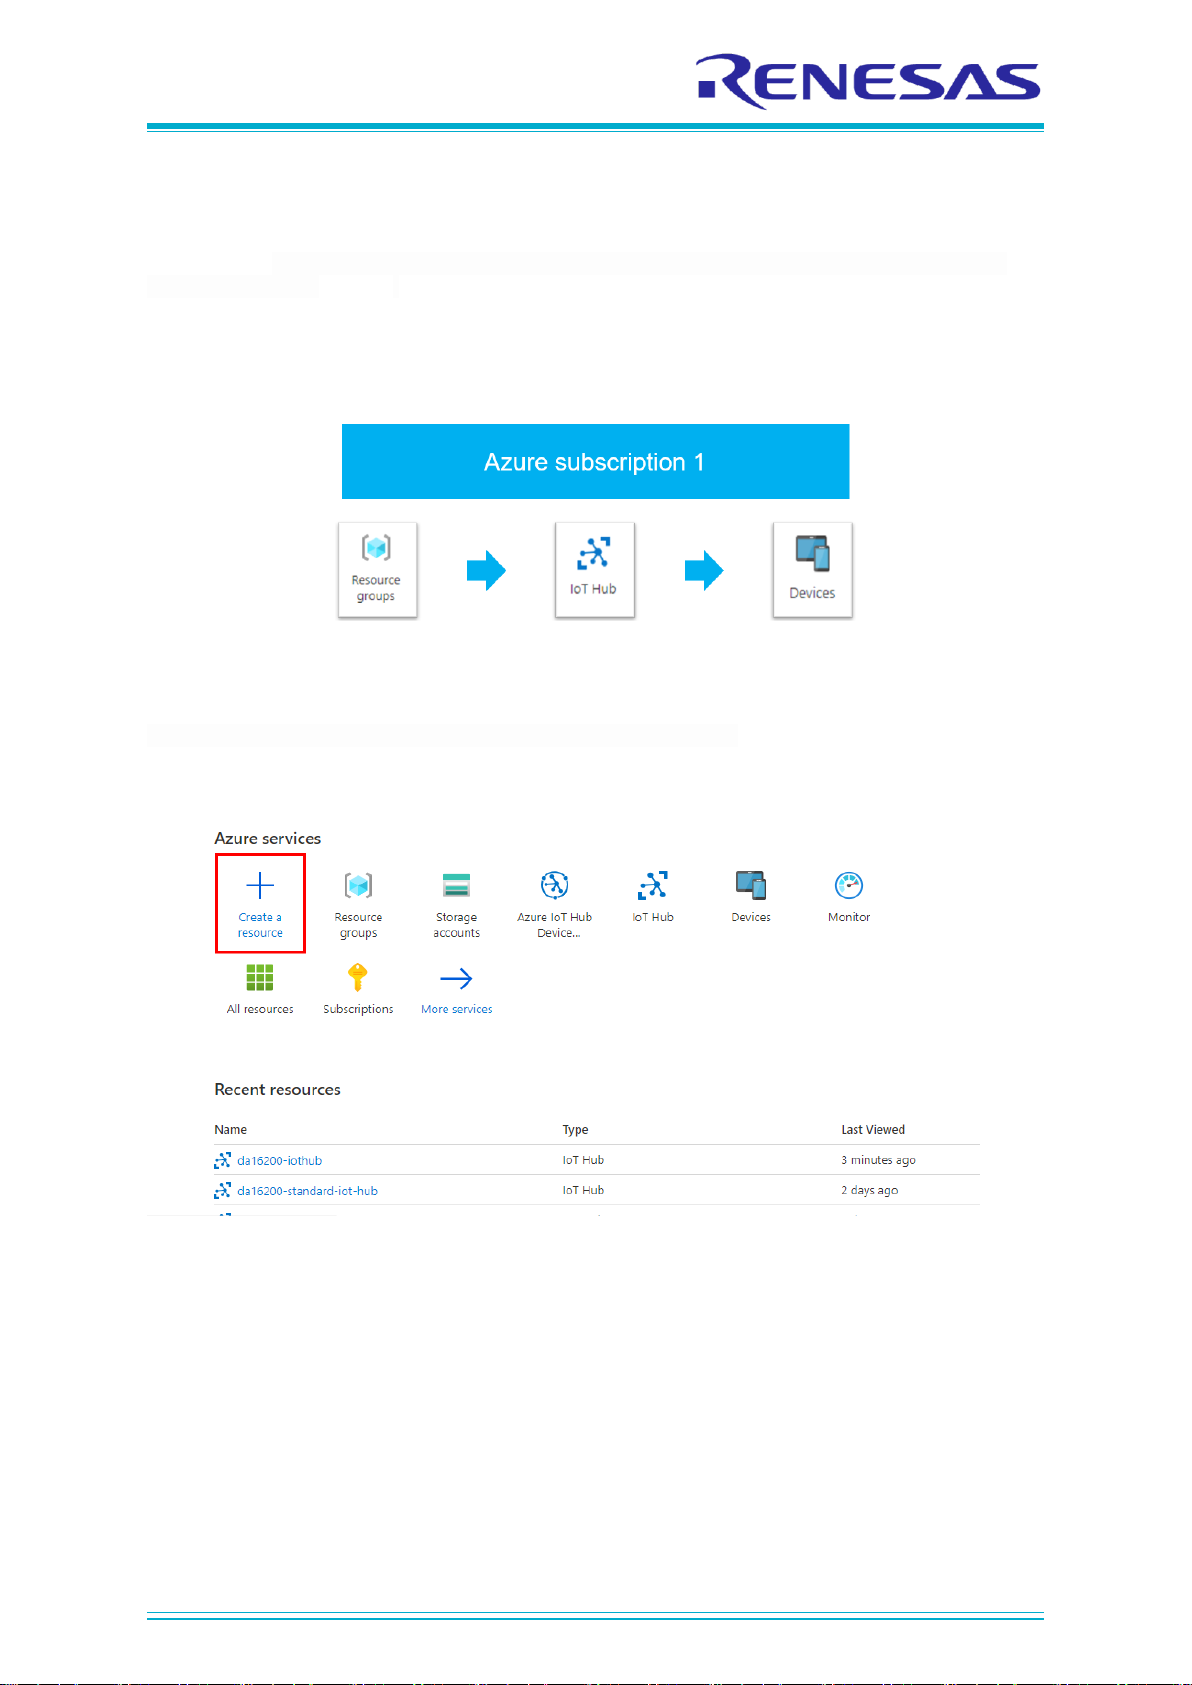The width and height of the screenshot is (1192, 1685).
Task: Open Devices in Azure services row
Action: click(x=750, y=897)
